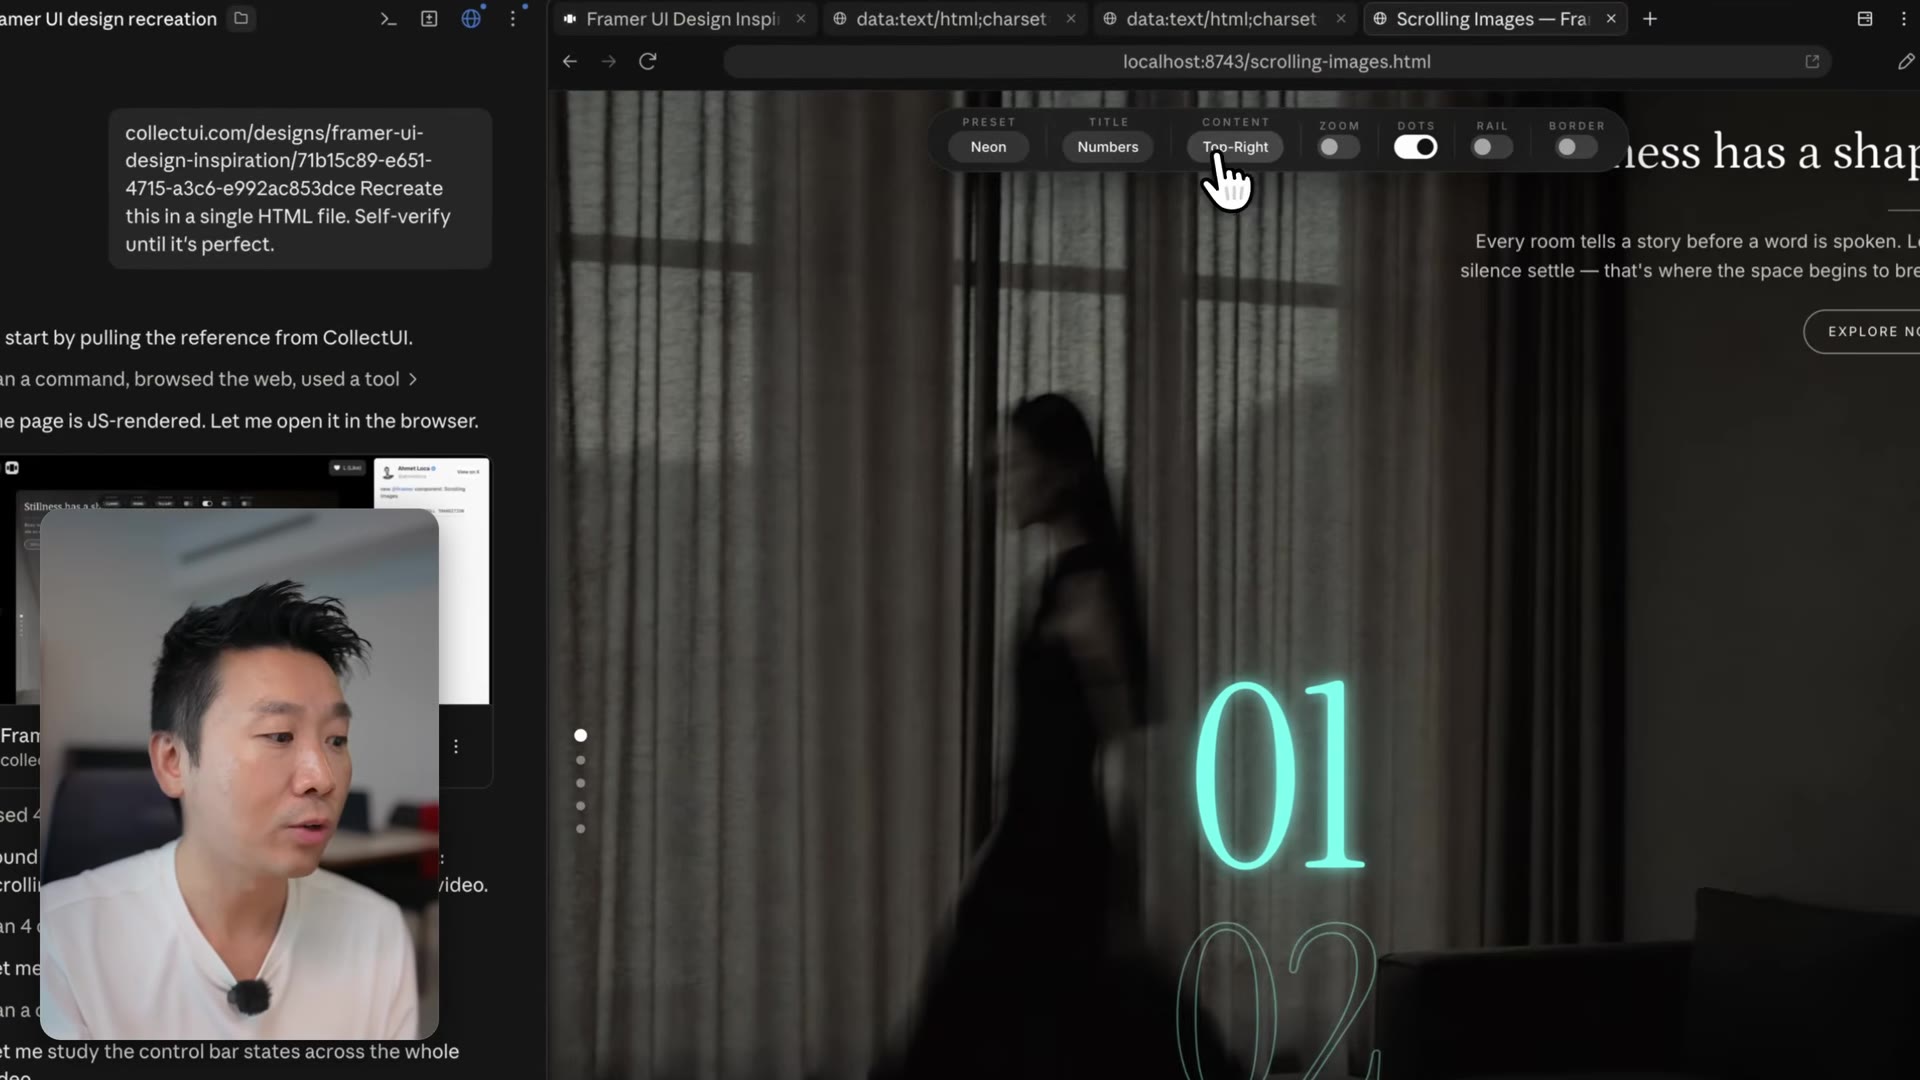Open the left panel's three-dot menu
The height and width of the screenshot is (1080, 1920).
(x=513, y=19)
